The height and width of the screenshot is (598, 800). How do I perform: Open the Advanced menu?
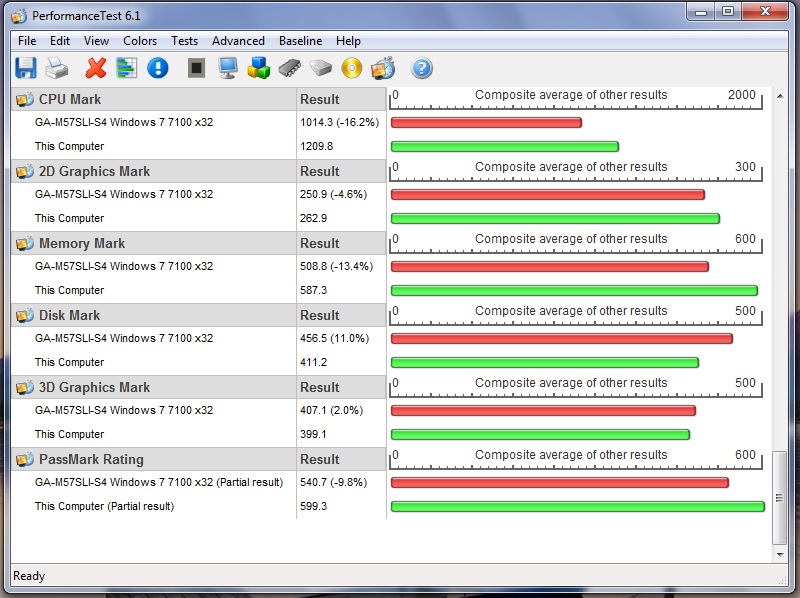[238, 41]
